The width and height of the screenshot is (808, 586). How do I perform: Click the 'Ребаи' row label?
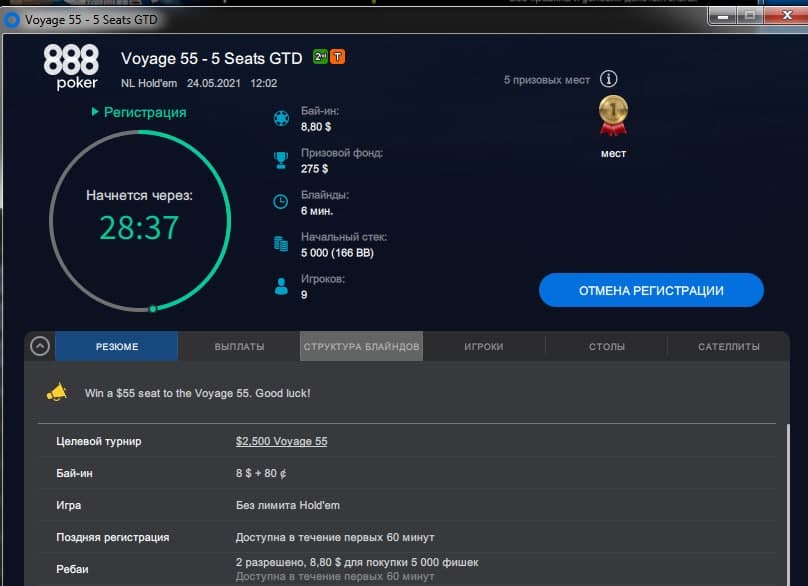[72, 569]
